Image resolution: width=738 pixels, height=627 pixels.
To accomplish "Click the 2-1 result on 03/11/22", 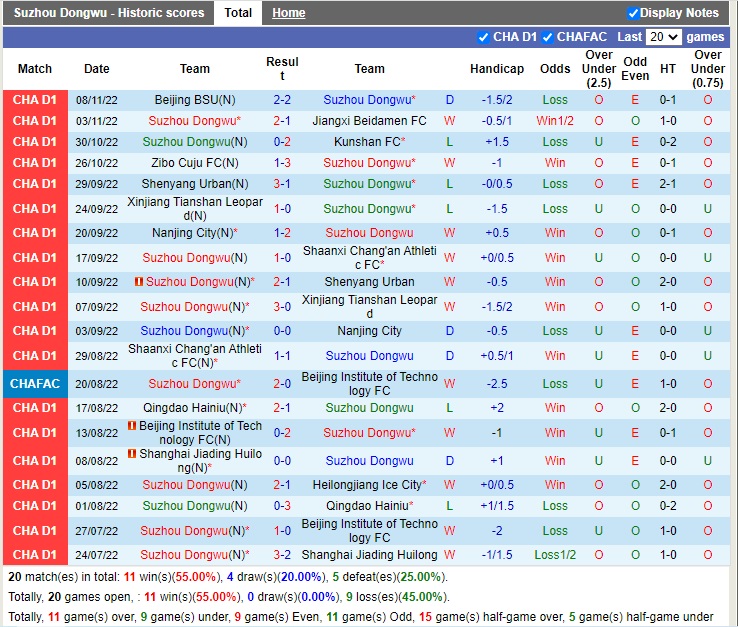I will pos(282,121).
